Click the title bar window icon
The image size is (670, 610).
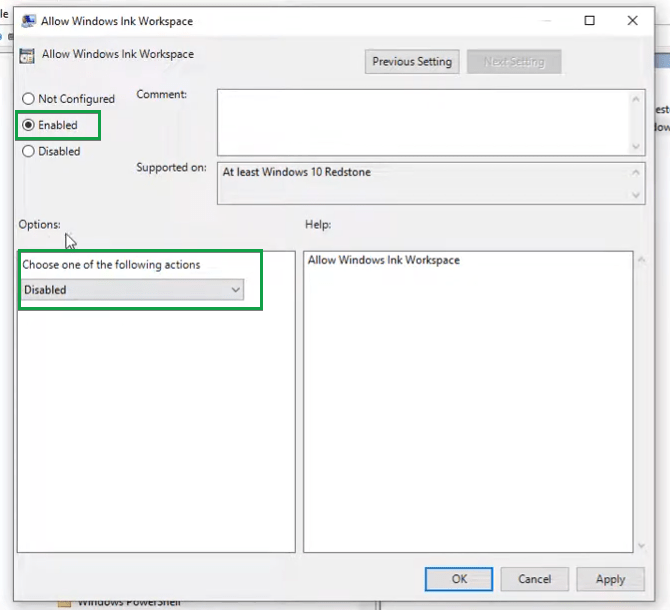tap(29, 21)
